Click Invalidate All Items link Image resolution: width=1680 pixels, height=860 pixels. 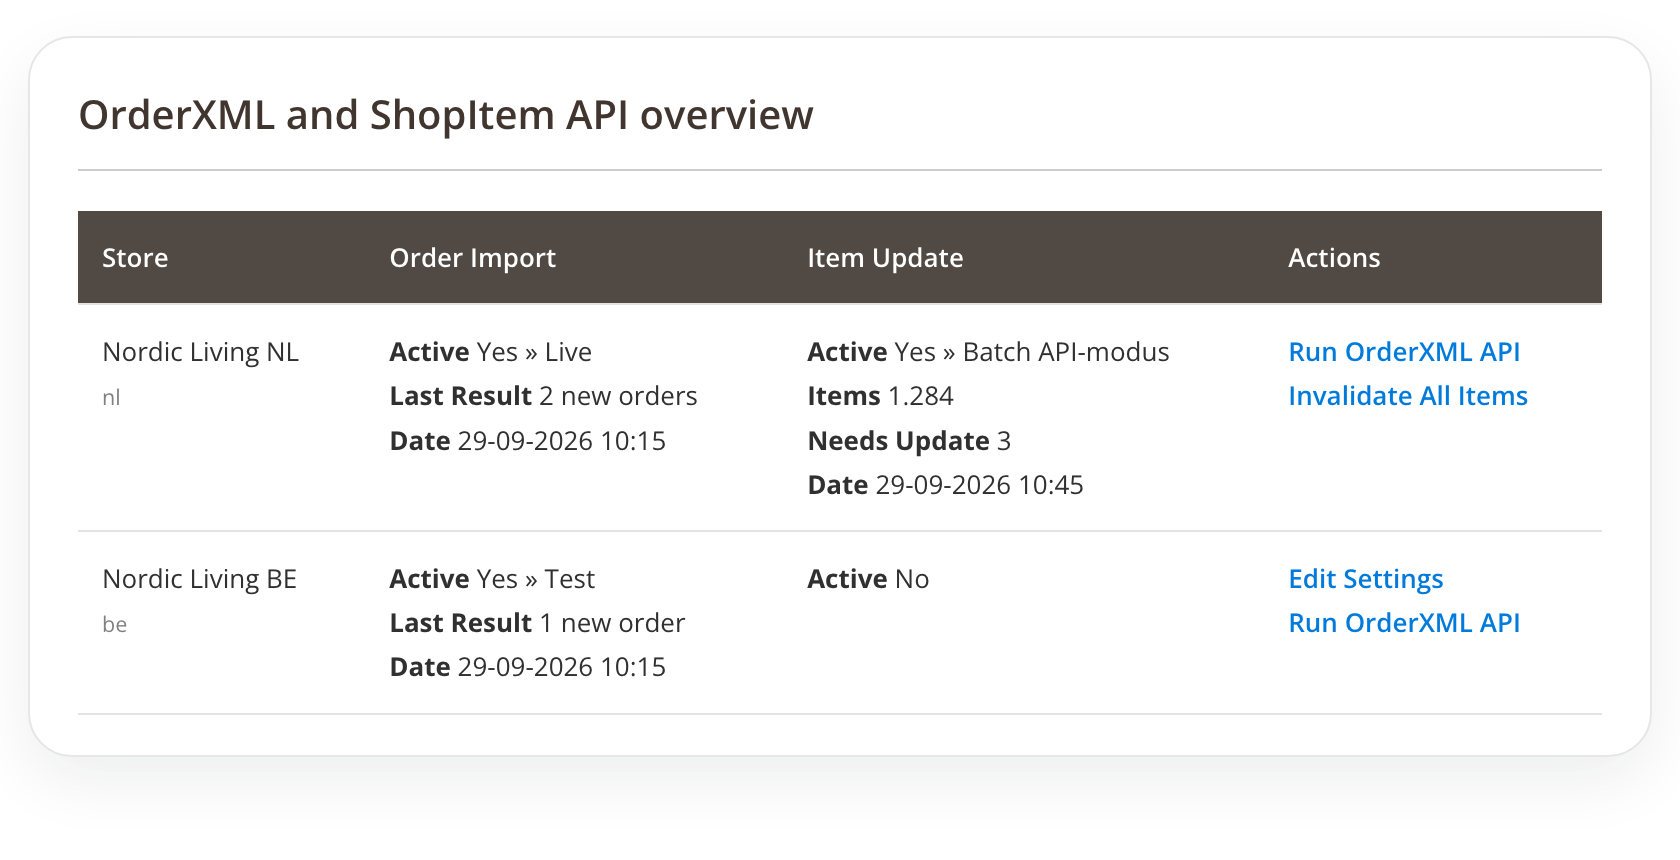1408,396
